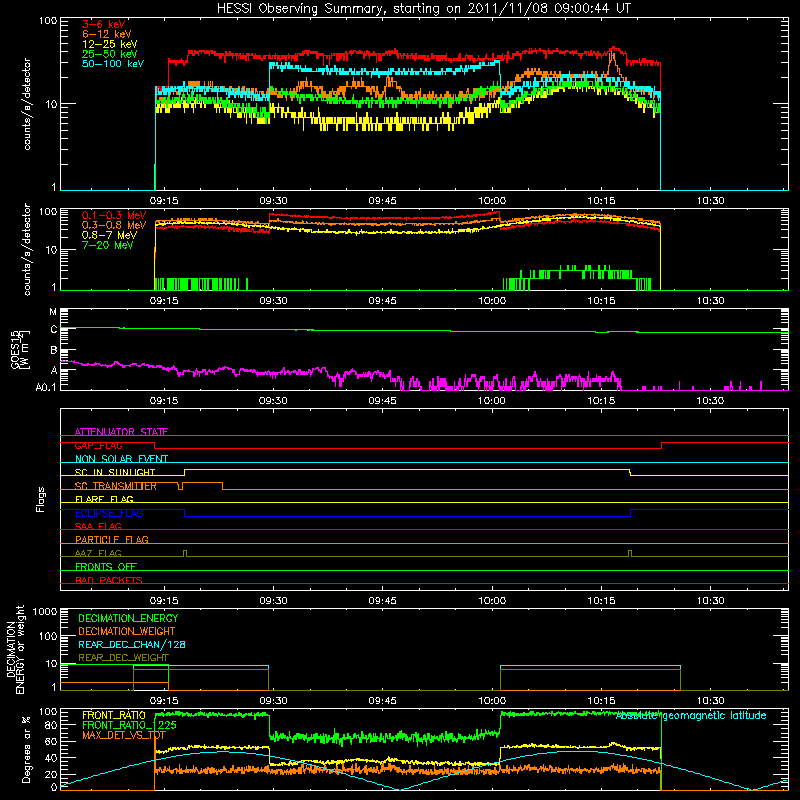This screenshot has width=800, height=800.
Task: Pick the 12-25 keV legend label
Action: coord(110,44)
